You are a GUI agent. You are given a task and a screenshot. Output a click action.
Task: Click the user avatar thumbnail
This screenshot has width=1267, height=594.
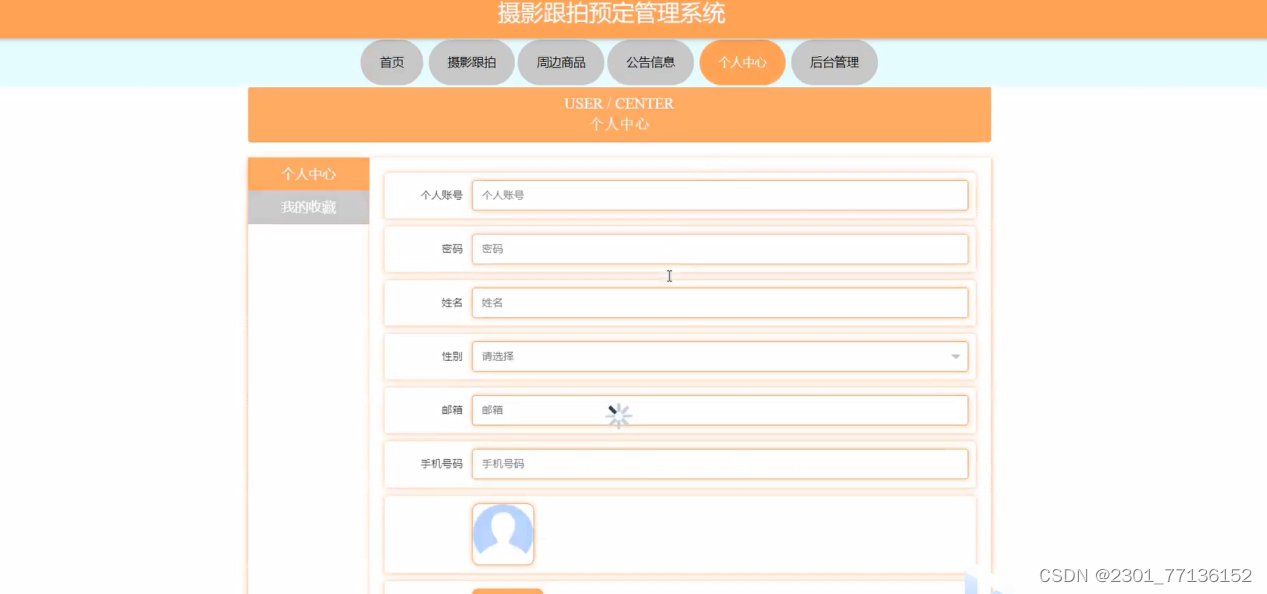[503, 534]
